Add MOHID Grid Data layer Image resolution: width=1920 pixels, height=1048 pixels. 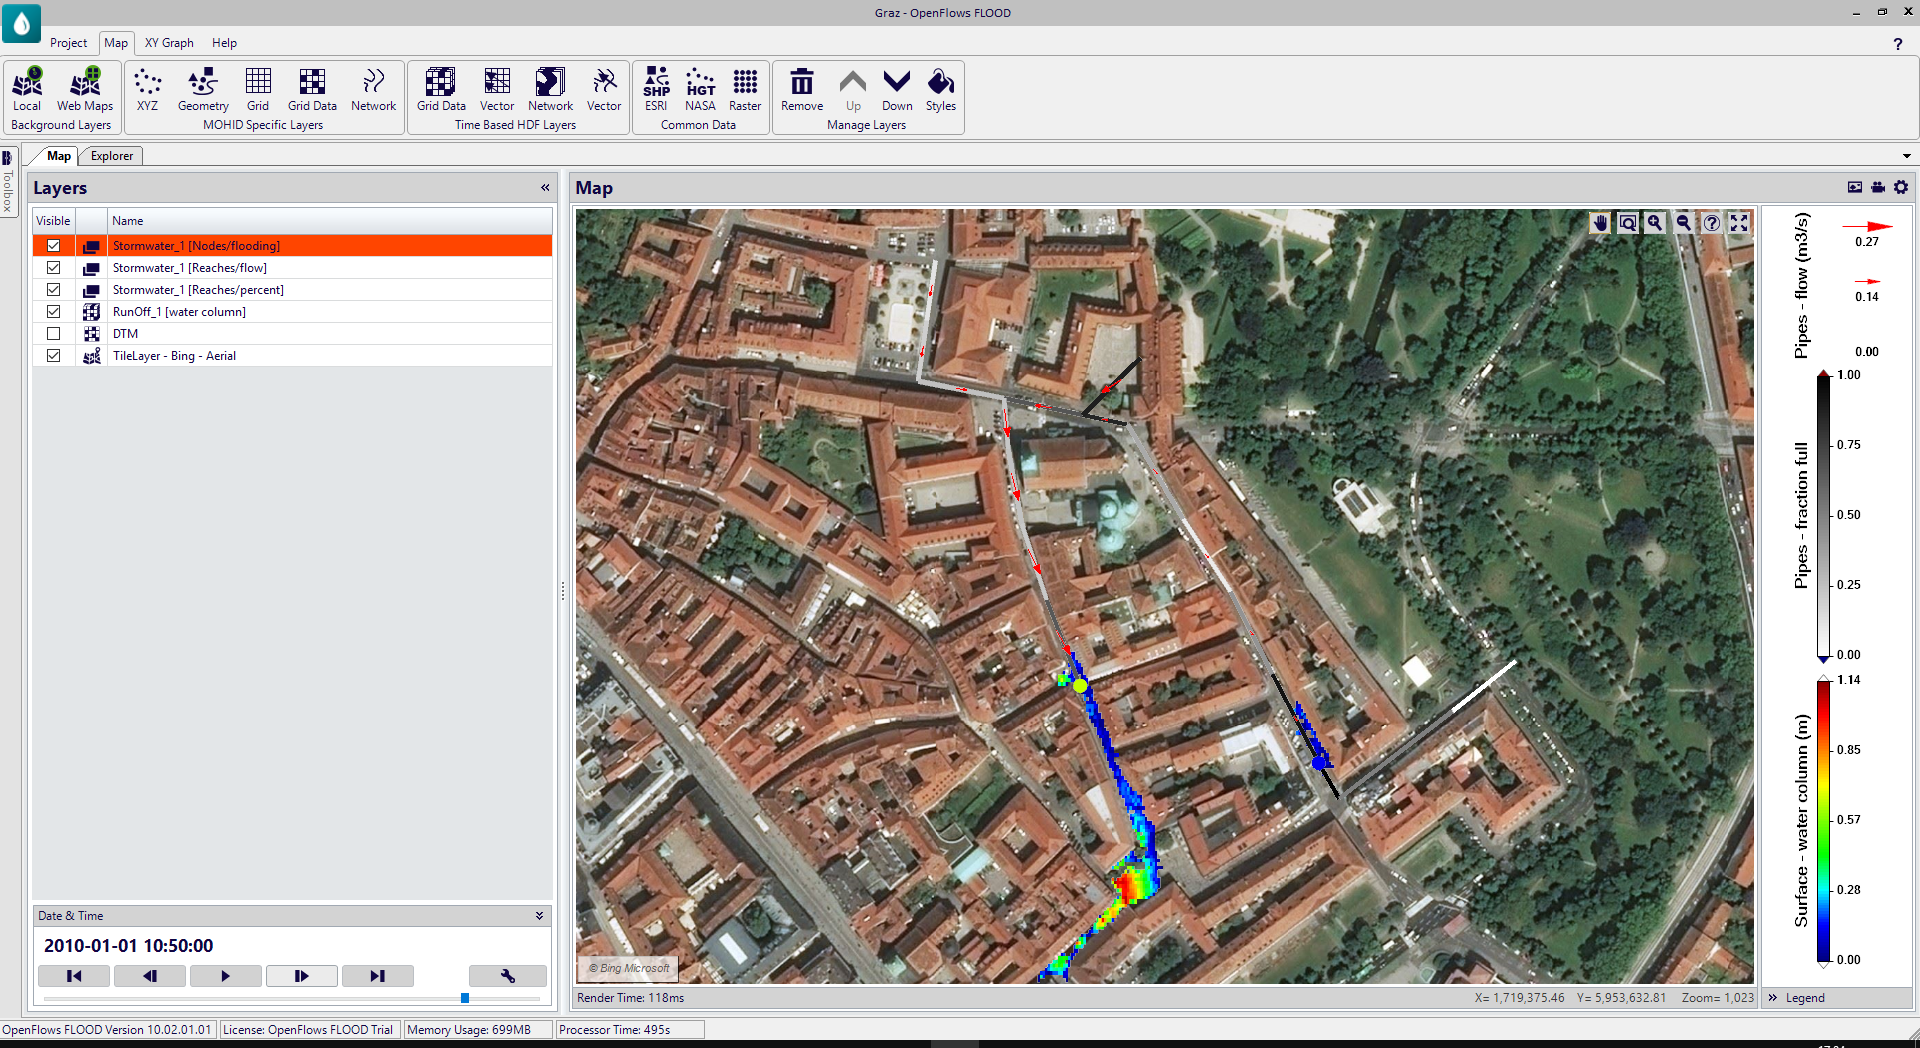(312, 90)
